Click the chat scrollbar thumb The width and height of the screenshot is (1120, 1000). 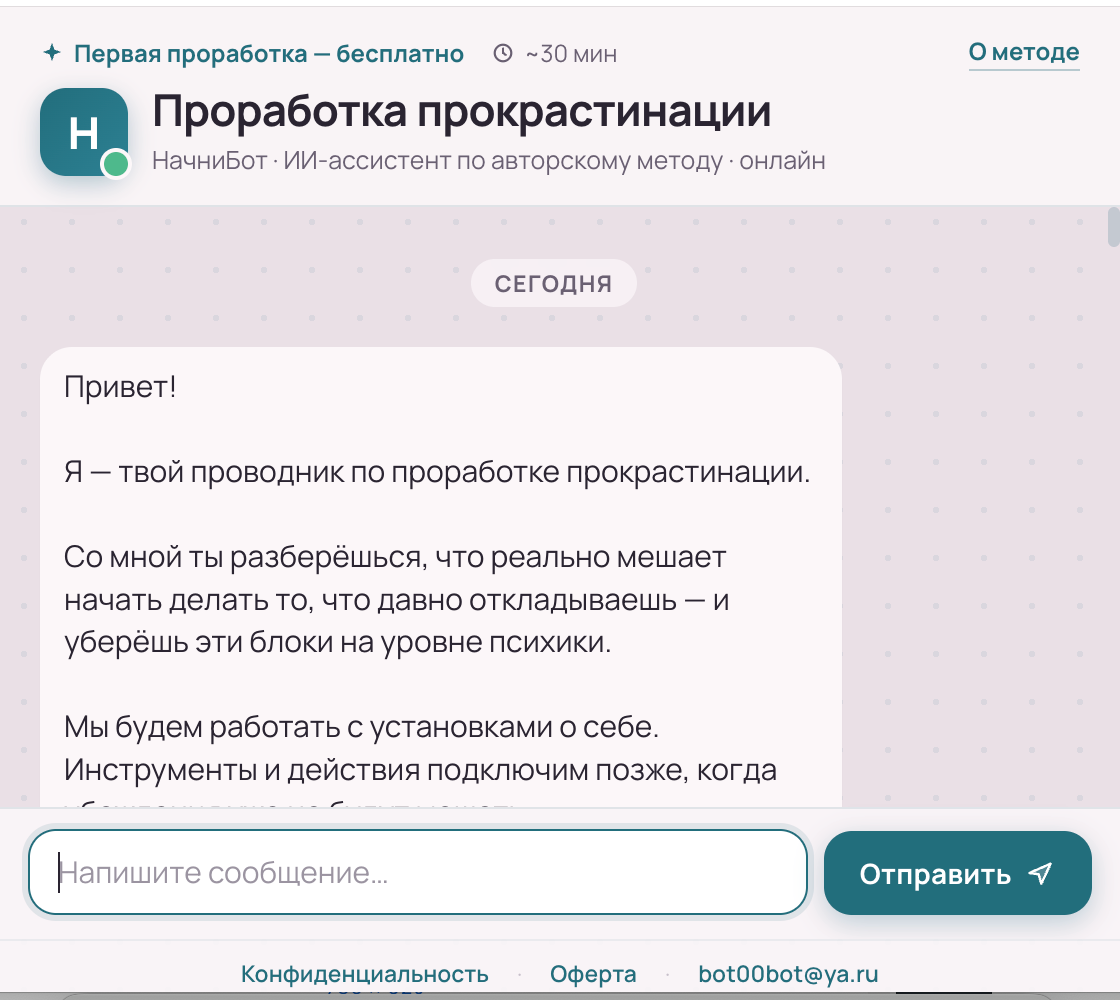point(1114,227)
